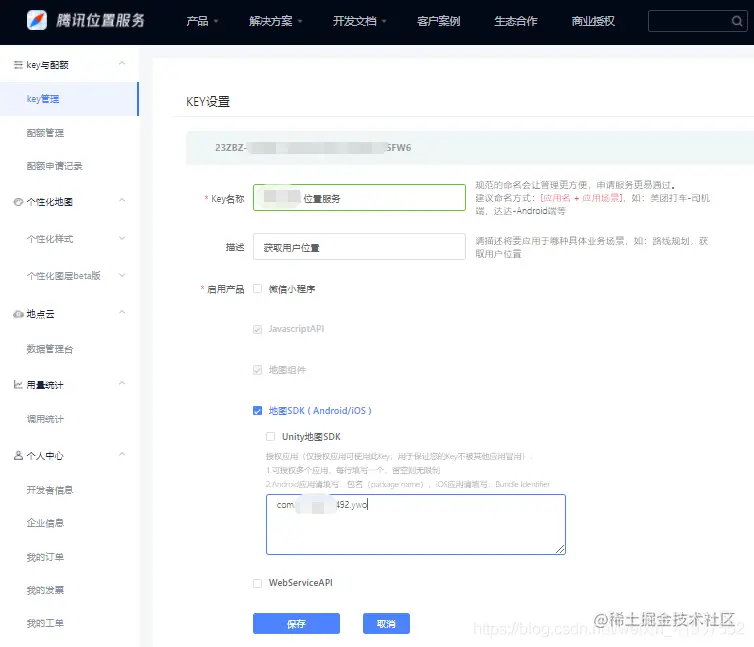
Task: Click the header search box
Action: tap(698, 21)
